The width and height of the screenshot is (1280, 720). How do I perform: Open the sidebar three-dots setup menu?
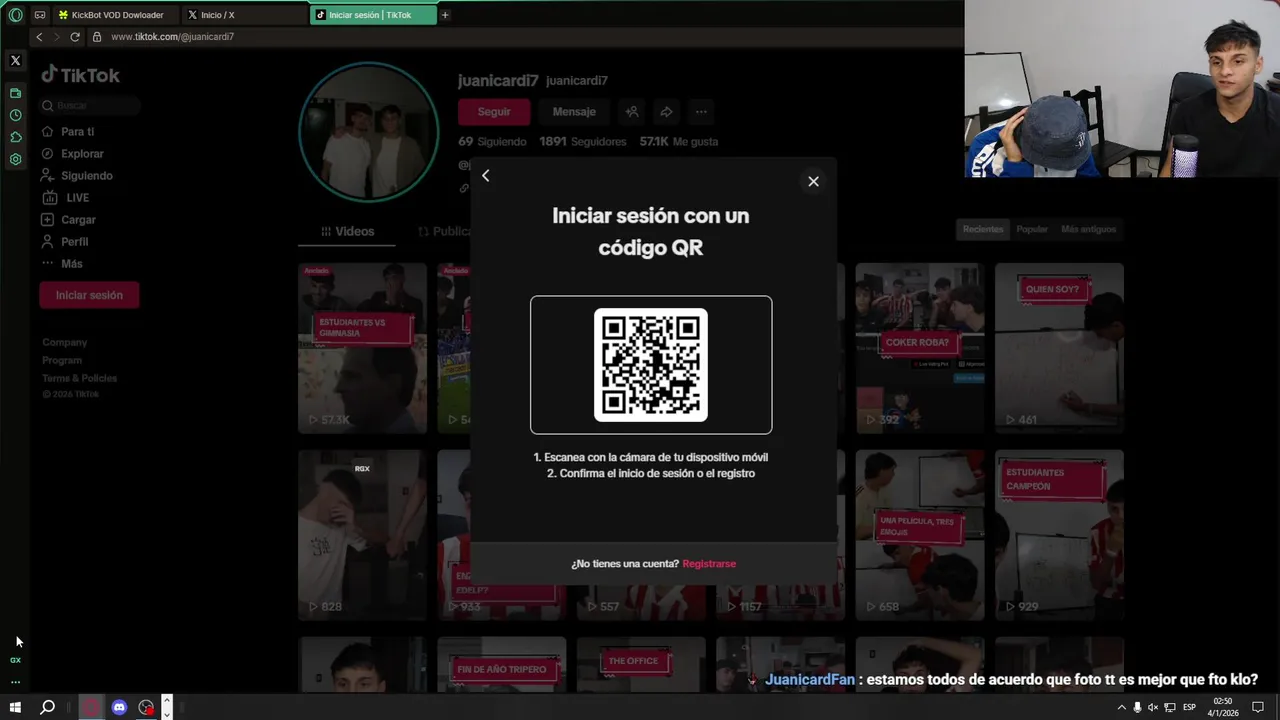pyautogui.click(x=15, y=681)
